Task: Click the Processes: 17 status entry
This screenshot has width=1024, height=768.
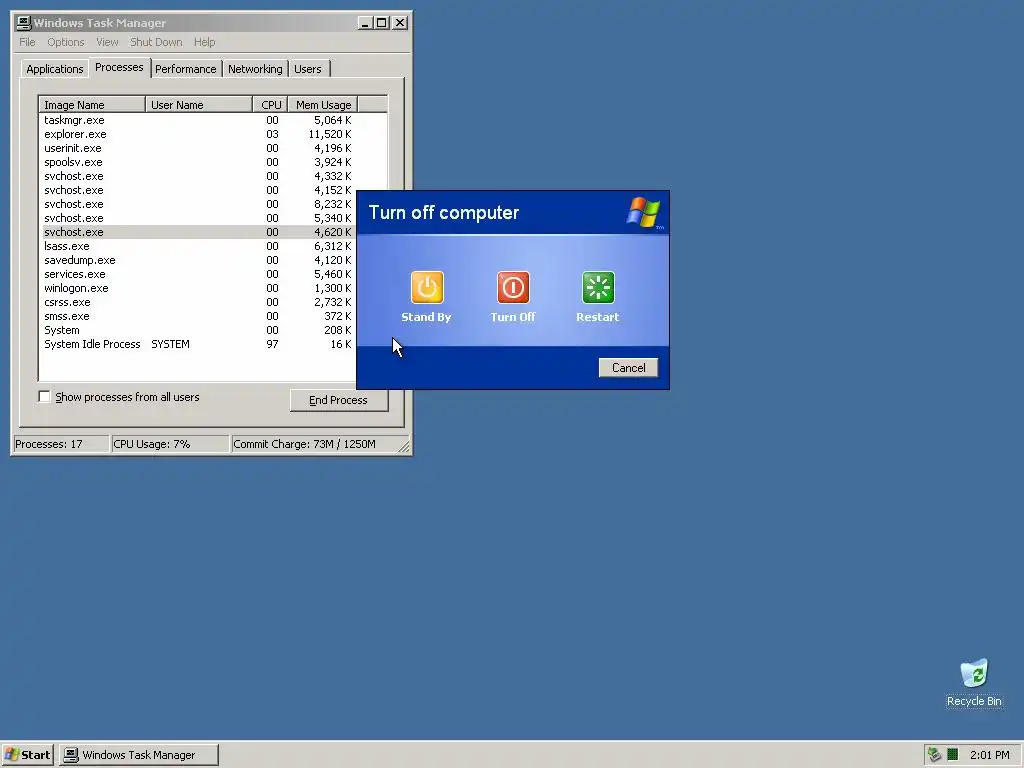Action: tap(61, 444)
